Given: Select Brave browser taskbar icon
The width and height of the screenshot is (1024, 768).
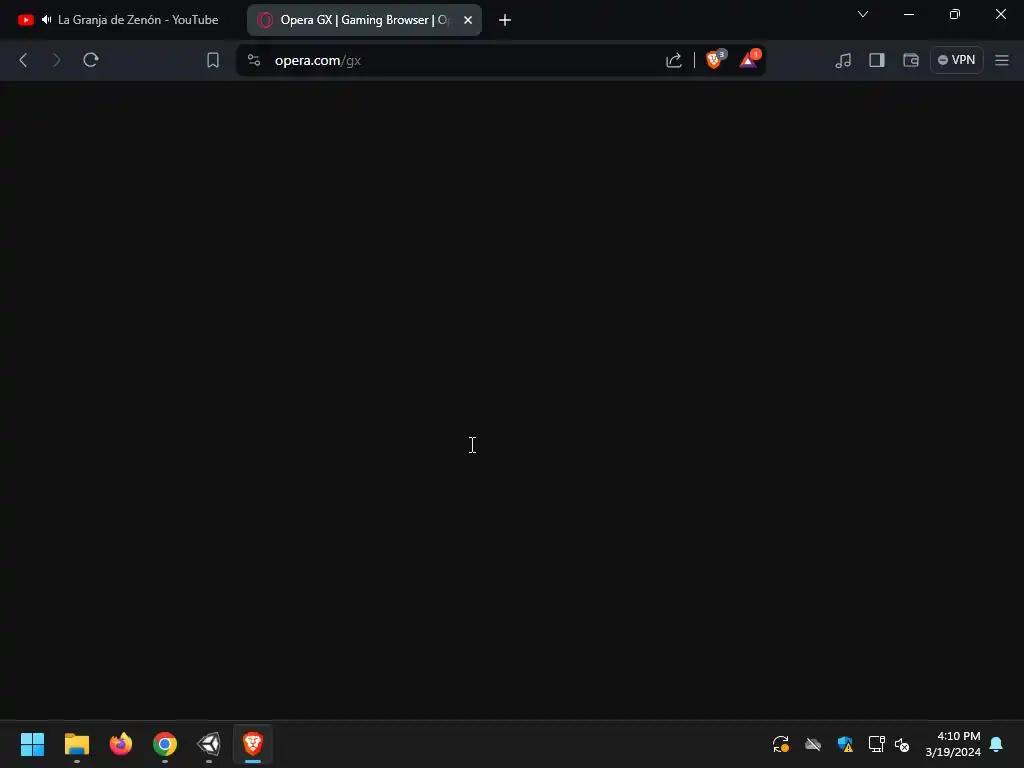Looking at the screenshot, I should point(253,744).
